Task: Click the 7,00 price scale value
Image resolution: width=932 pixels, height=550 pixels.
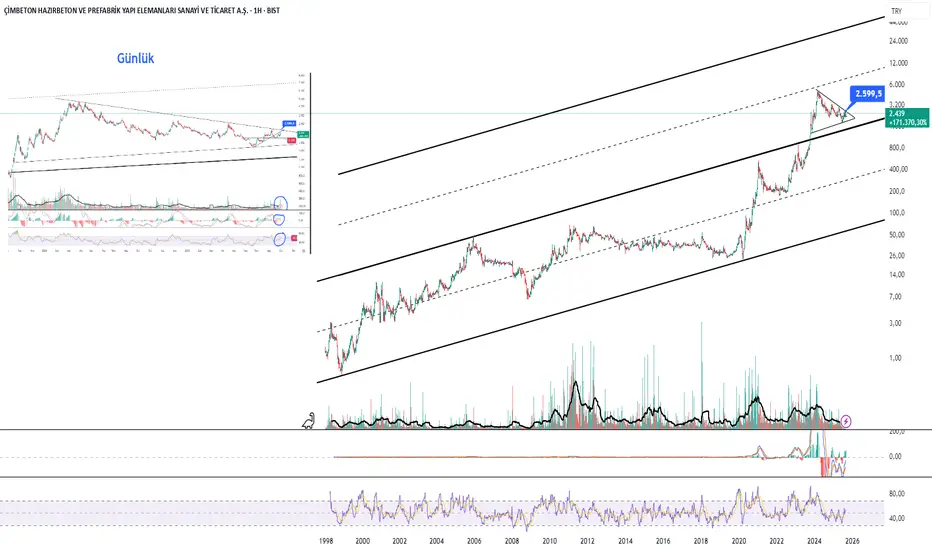Action: (x=895, y=297)
